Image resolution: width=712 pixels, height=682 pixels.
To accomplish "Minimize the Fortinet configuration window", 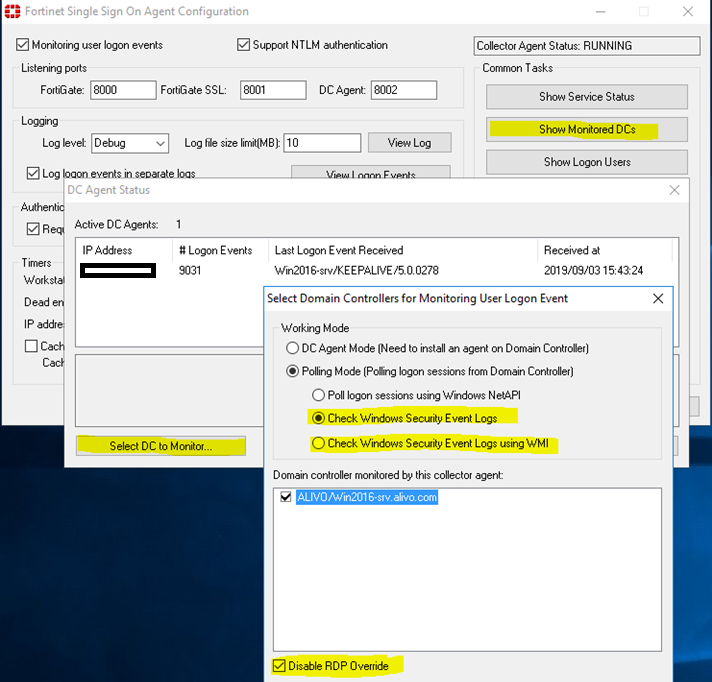I will (x=601, y=11).
